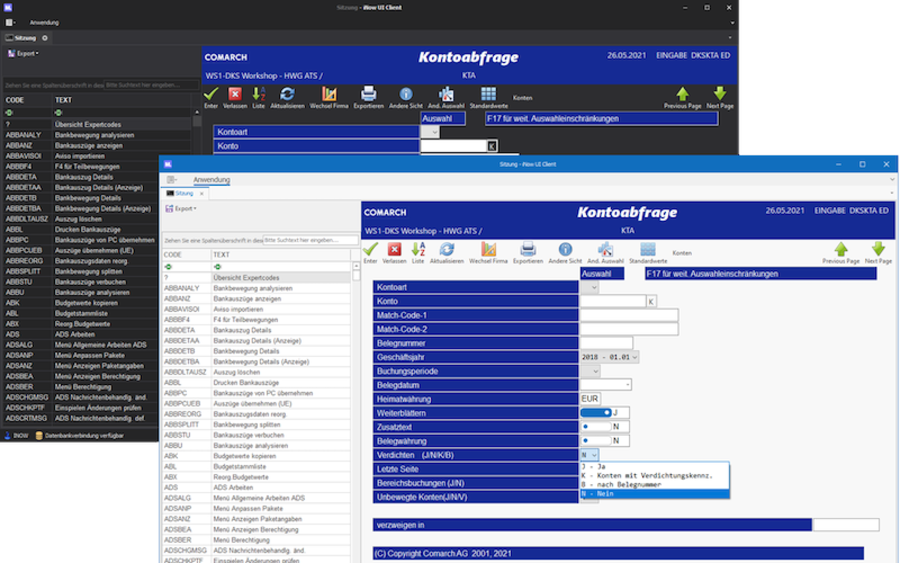Open the Geschäftsjahr dropdown

635,357
